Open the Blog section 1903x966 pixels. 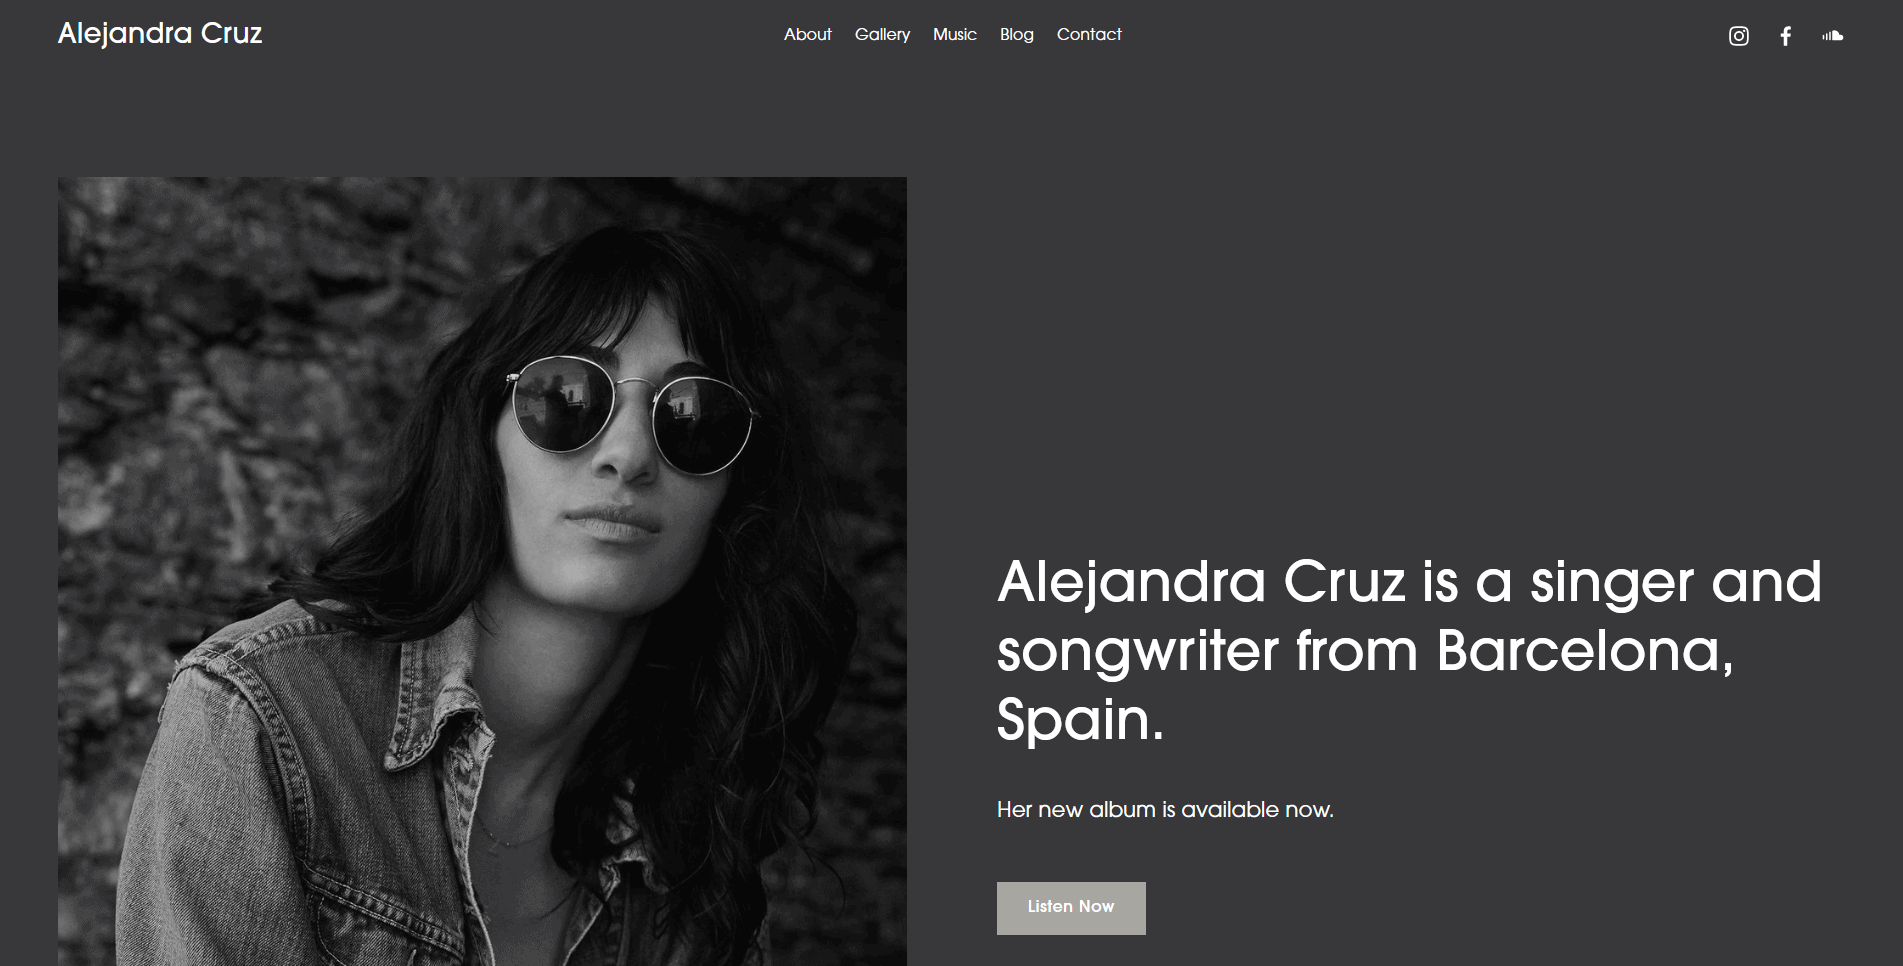pos(1016,34)
